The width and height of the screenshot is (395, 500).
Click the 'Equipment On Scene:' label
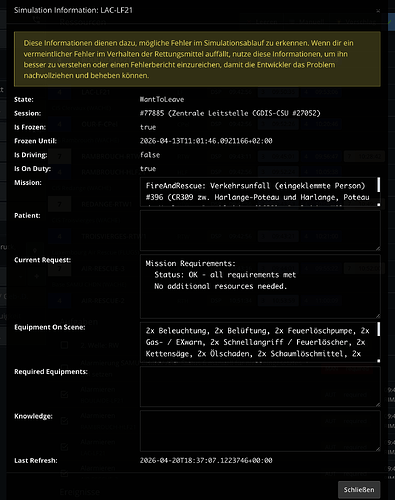[x=50, y=327]
